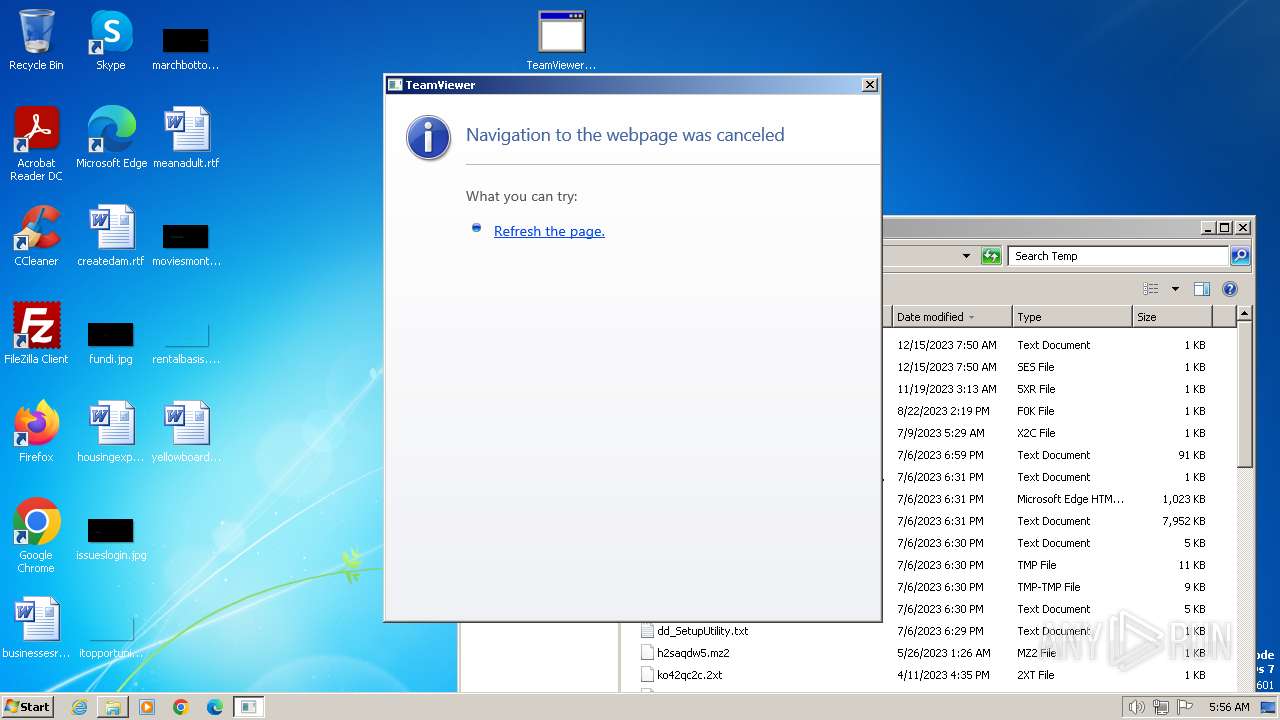The width and height of the screenshot is (1280, 720).
Task: Open Action Center flag icon
Action: click(x=1183, y=707)
